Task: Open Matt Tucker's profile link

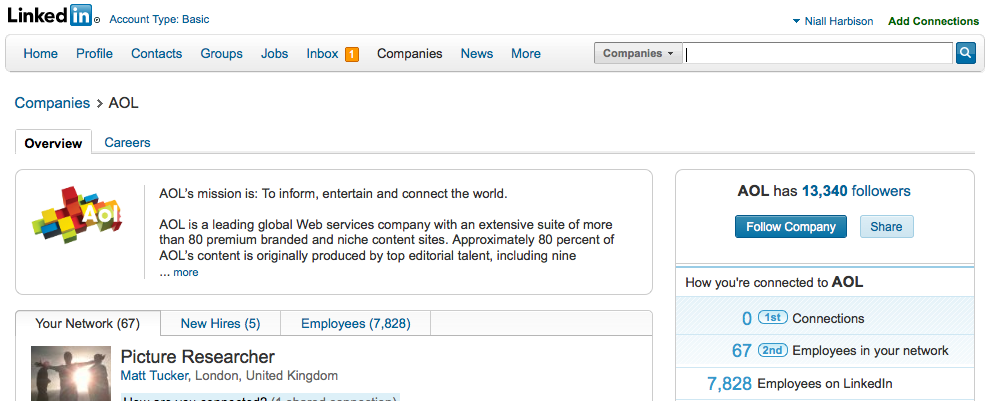Action: (x=154, y=376)
